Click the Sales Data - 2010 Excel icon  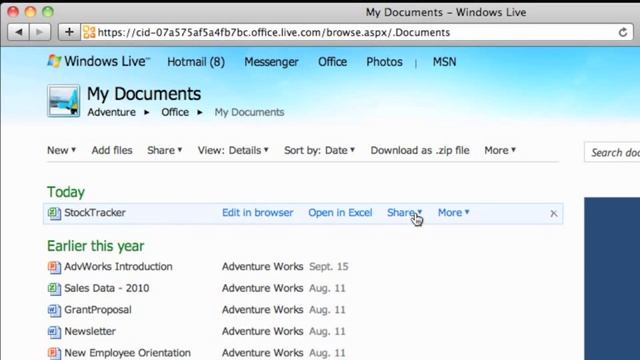54,289
